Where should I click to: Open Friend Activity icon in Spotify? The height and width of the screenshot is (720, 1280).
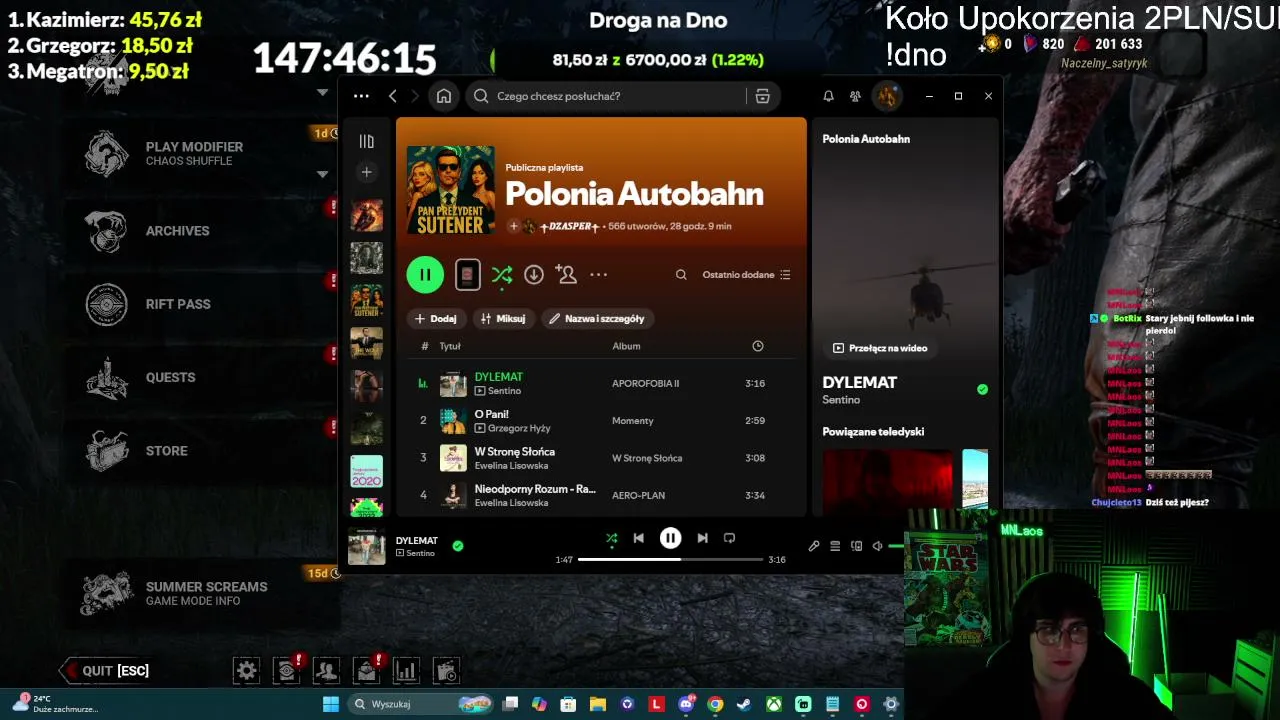pos(855,96)
